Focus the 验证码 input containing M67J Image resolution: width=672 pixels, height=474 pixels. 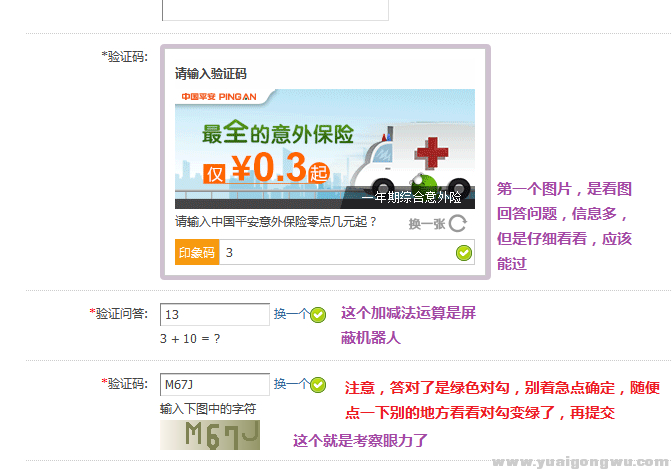tap(215, 384)
